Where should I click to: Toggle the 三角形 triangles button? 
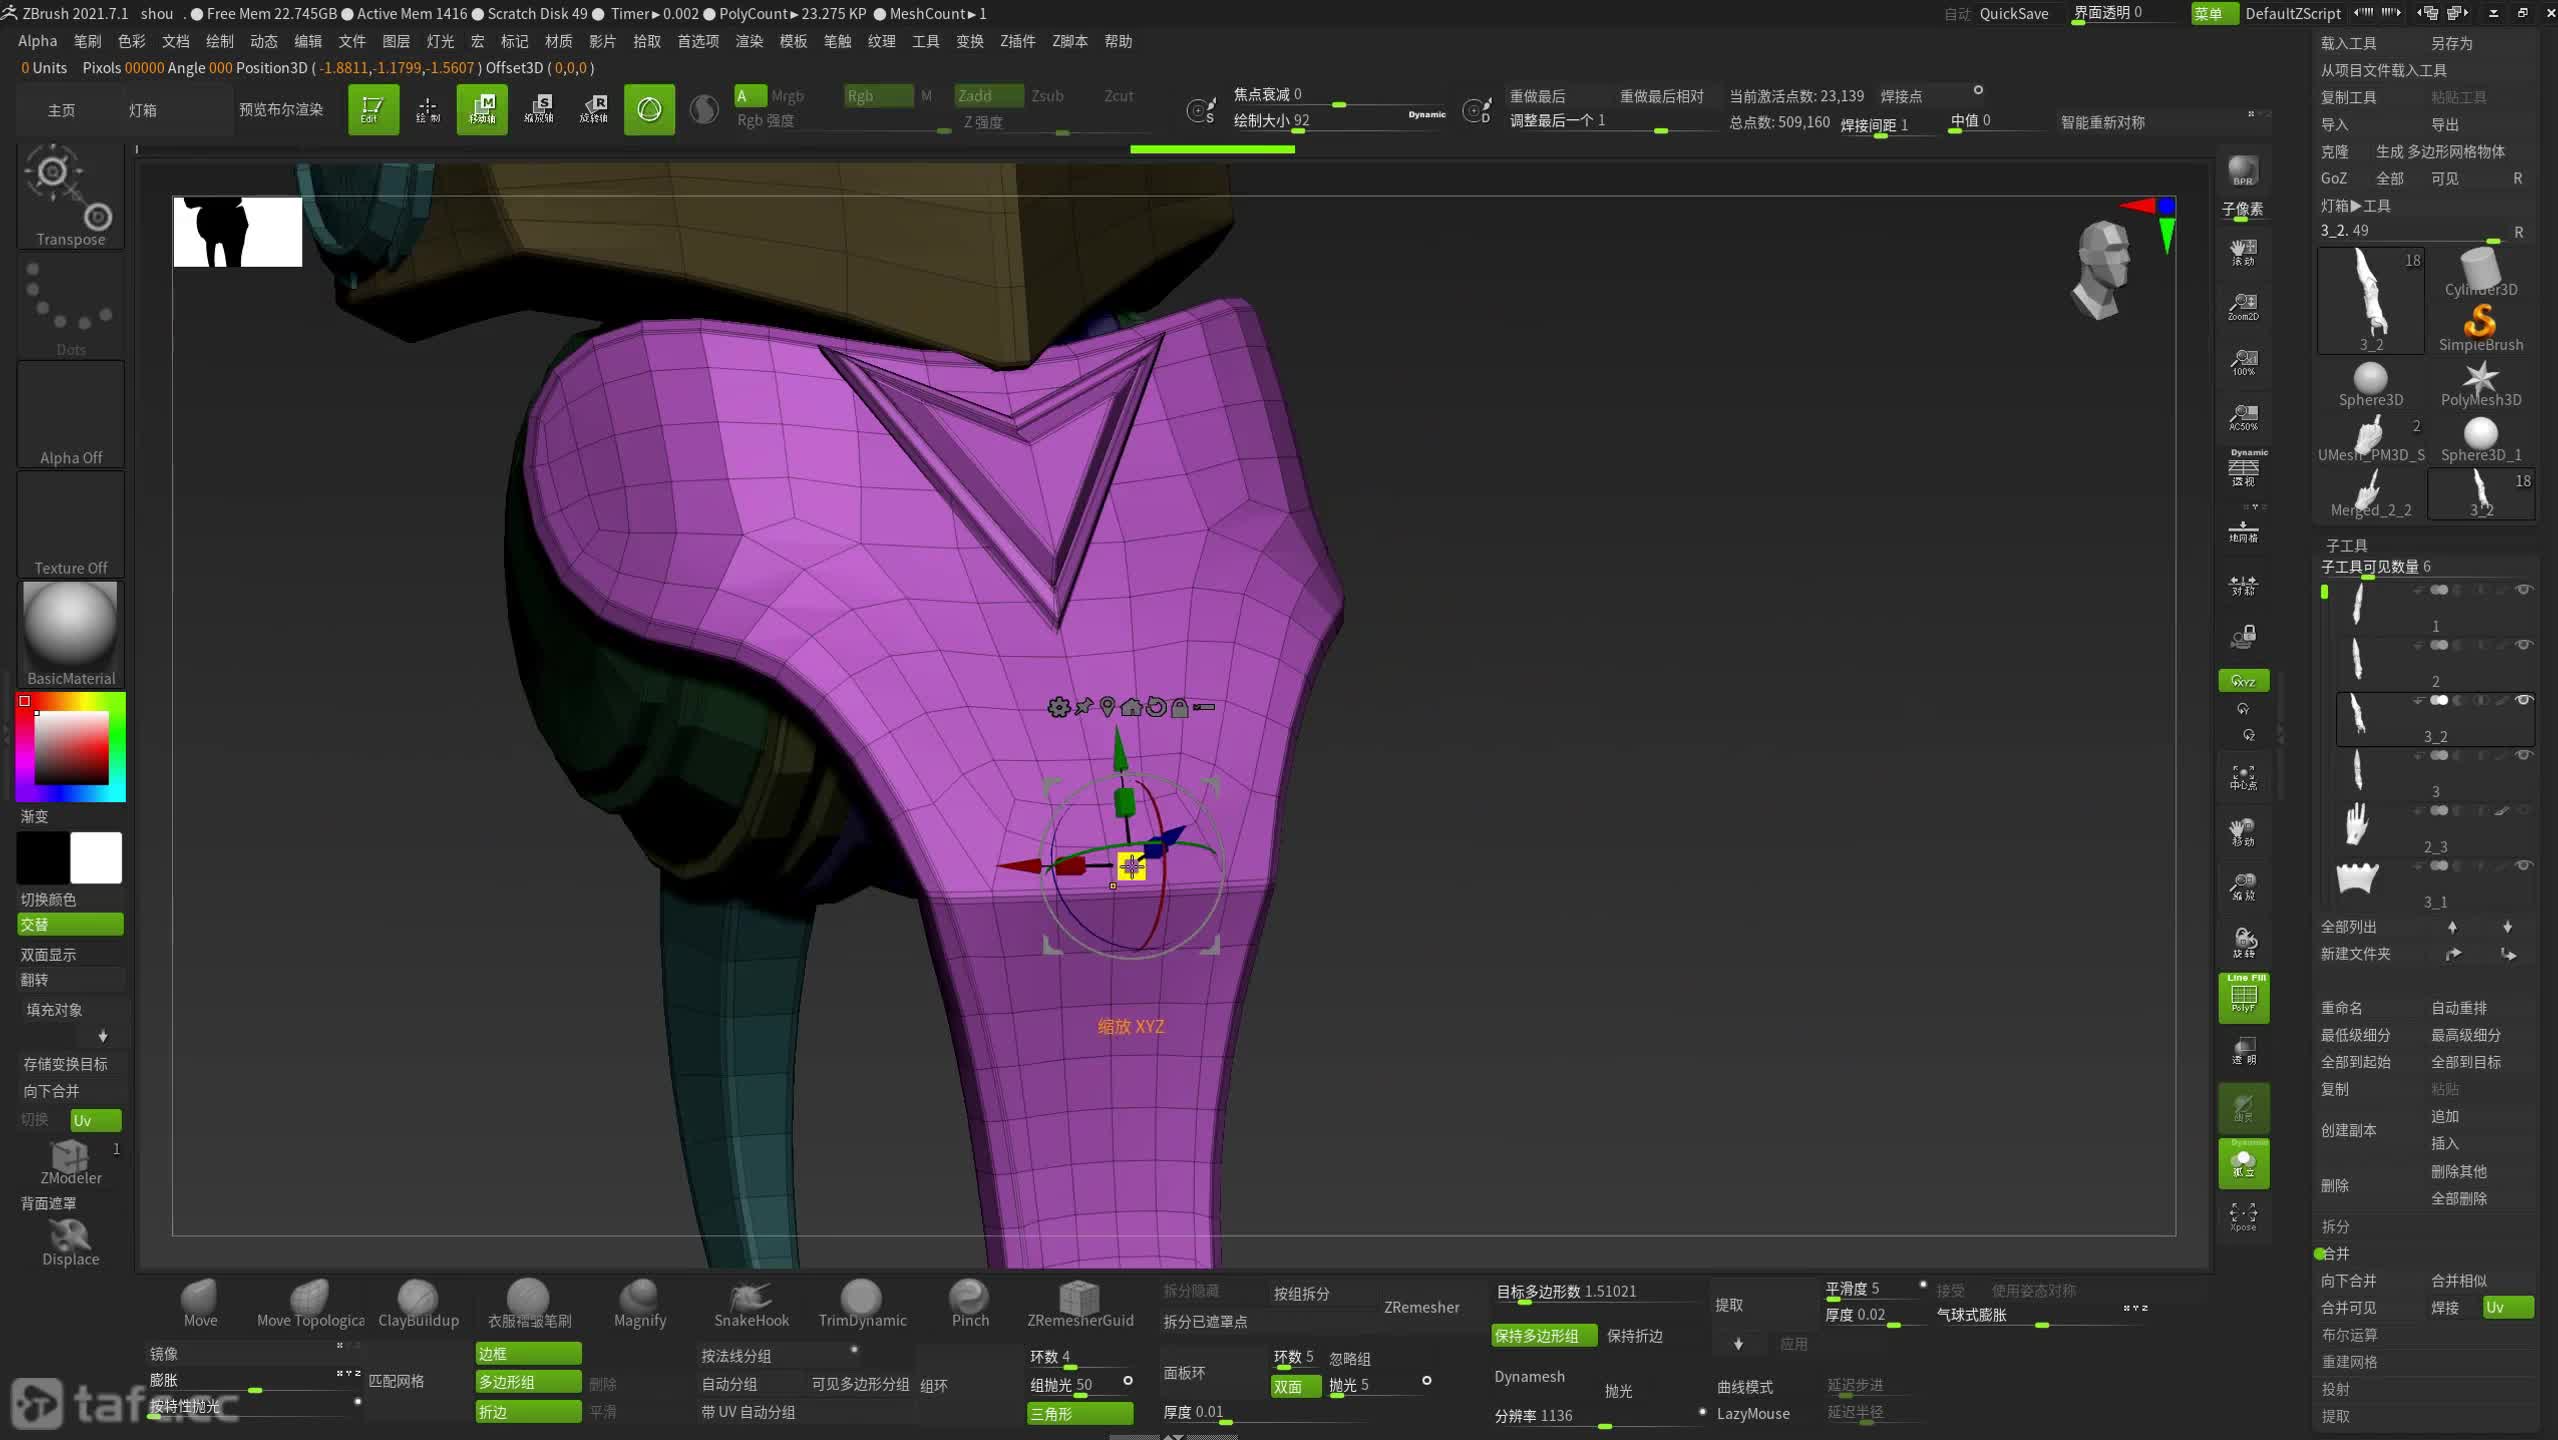[x=1080, y=1413]
